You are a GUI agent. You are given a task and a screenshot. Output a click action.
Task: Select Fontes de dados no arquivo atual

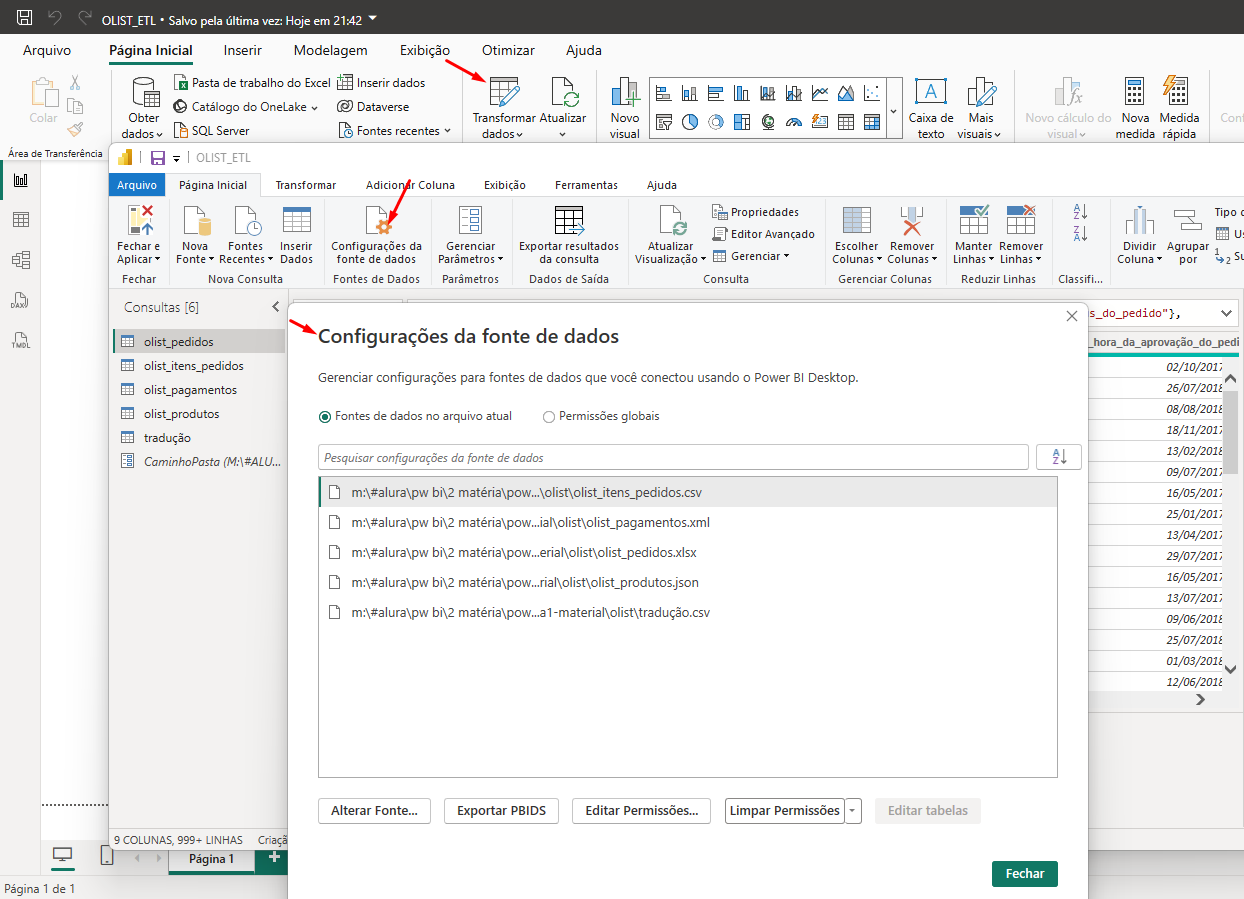point(415,416)
